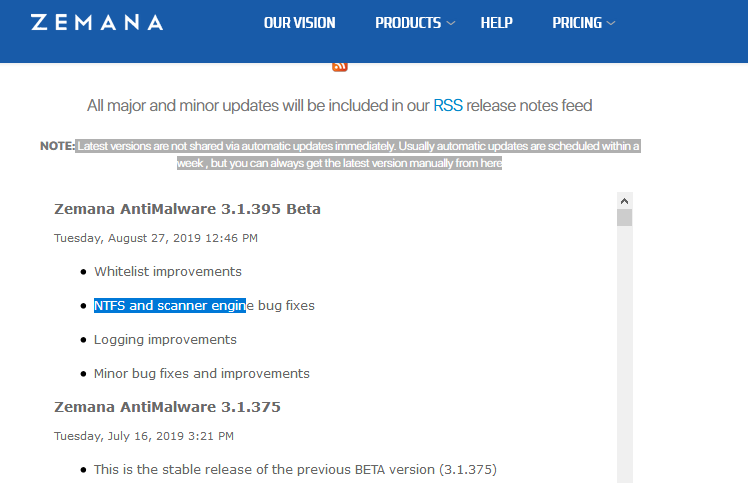
Task: Click the Zemana AntiMalware 3.1.395 Beta heading
Action: point(187,209)
